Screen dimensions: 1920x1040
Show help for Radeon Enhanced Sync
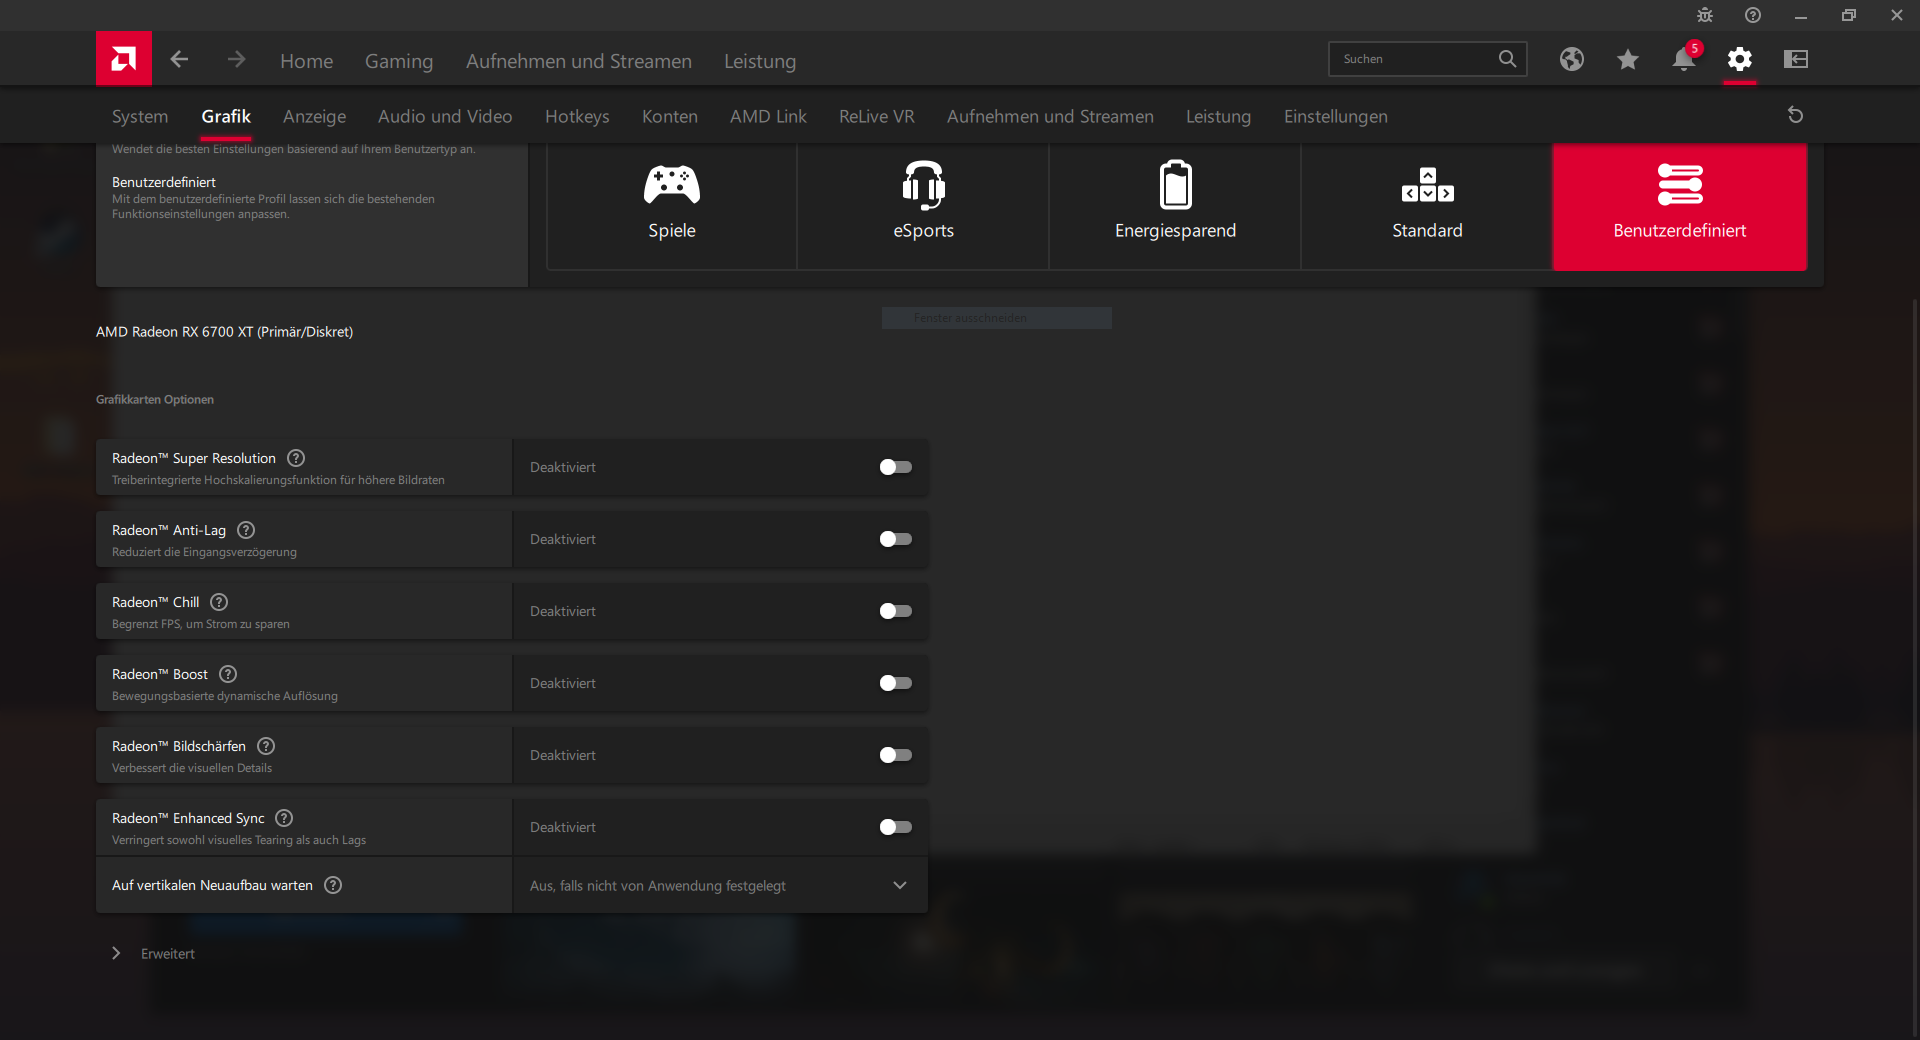[284, 818]
